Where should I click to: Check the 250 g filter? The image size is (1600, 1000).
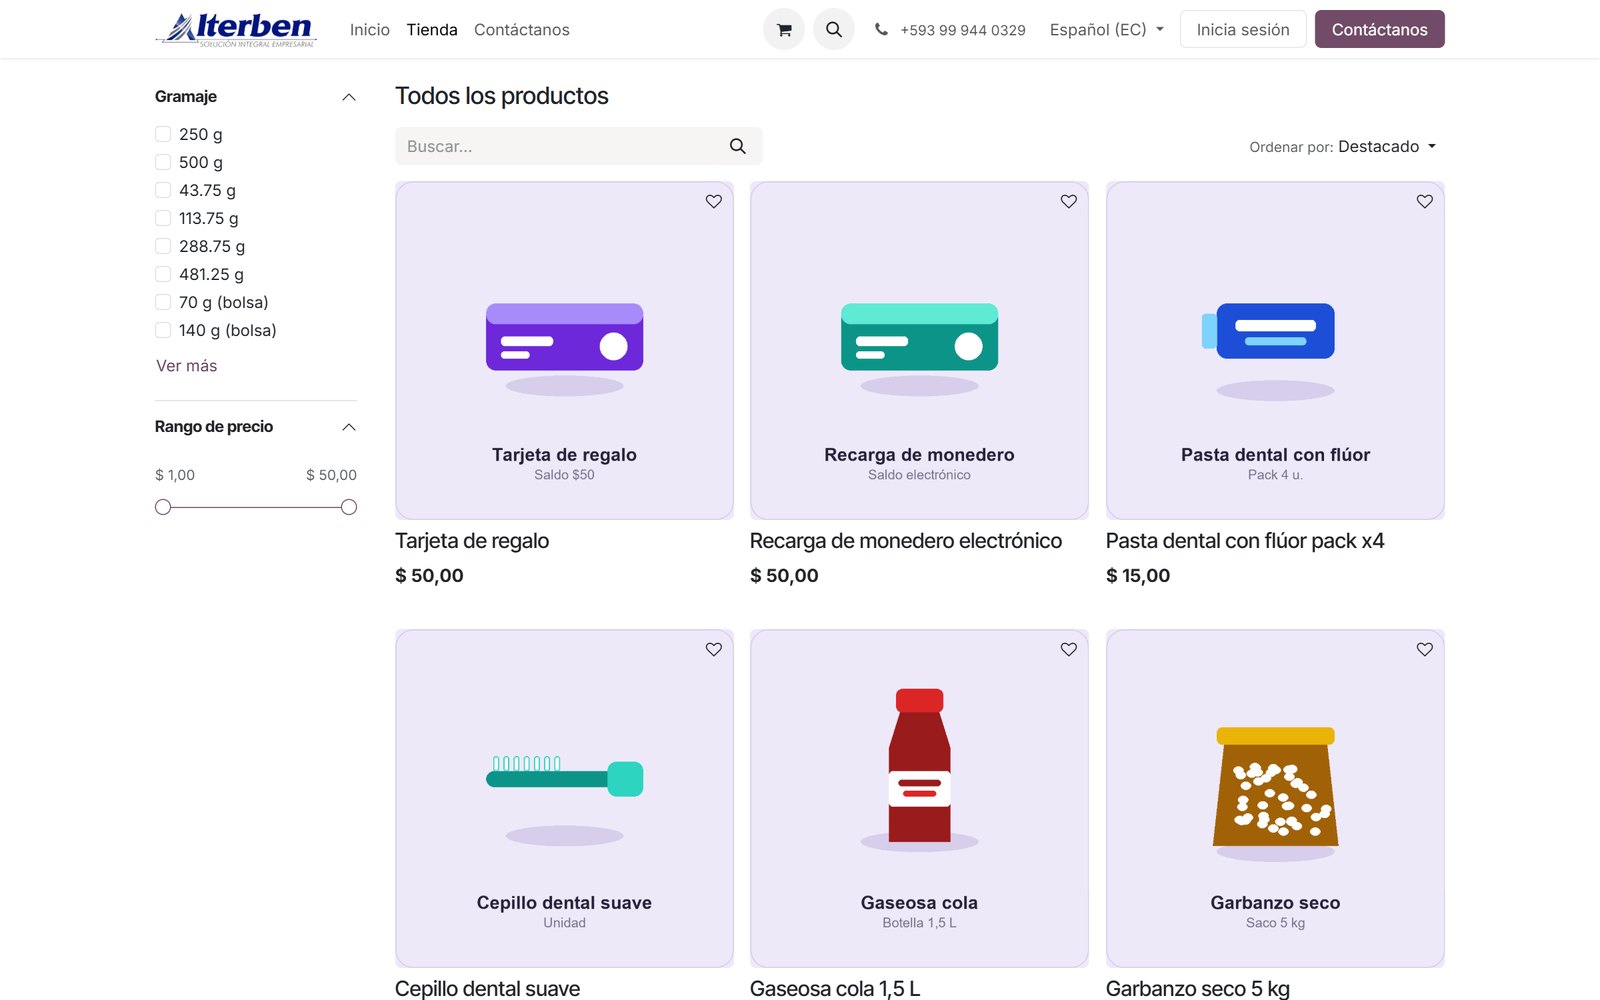click(163, 134)
